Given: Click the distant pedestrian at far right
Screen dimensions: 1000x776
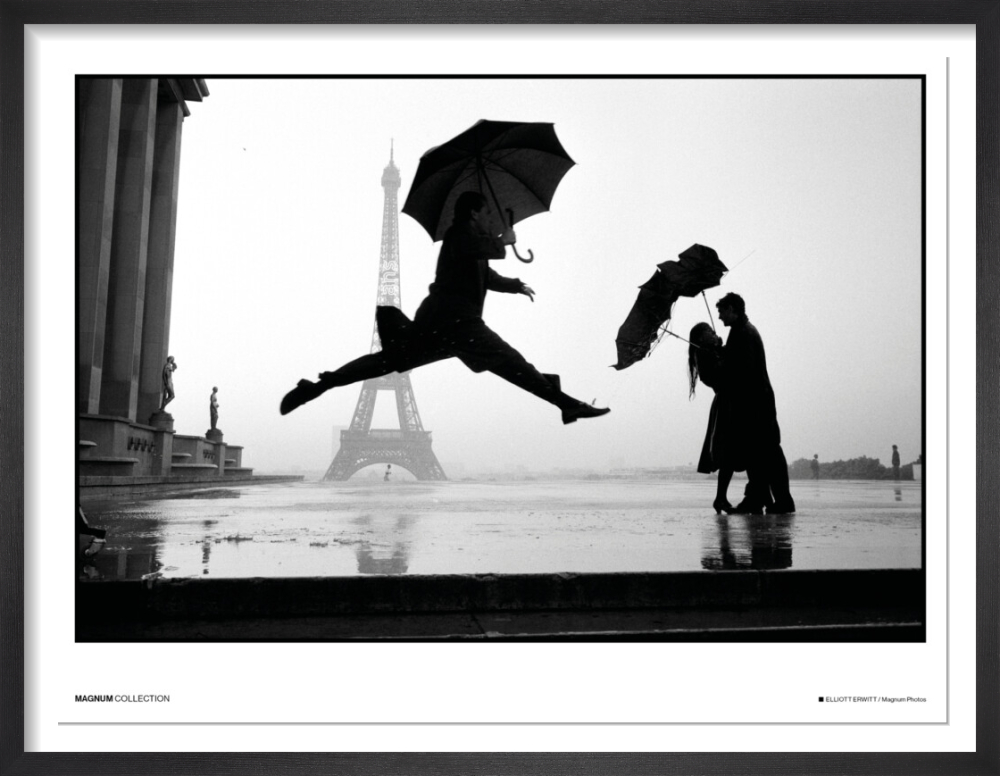Looking at the screenshot, I should 896,462.
